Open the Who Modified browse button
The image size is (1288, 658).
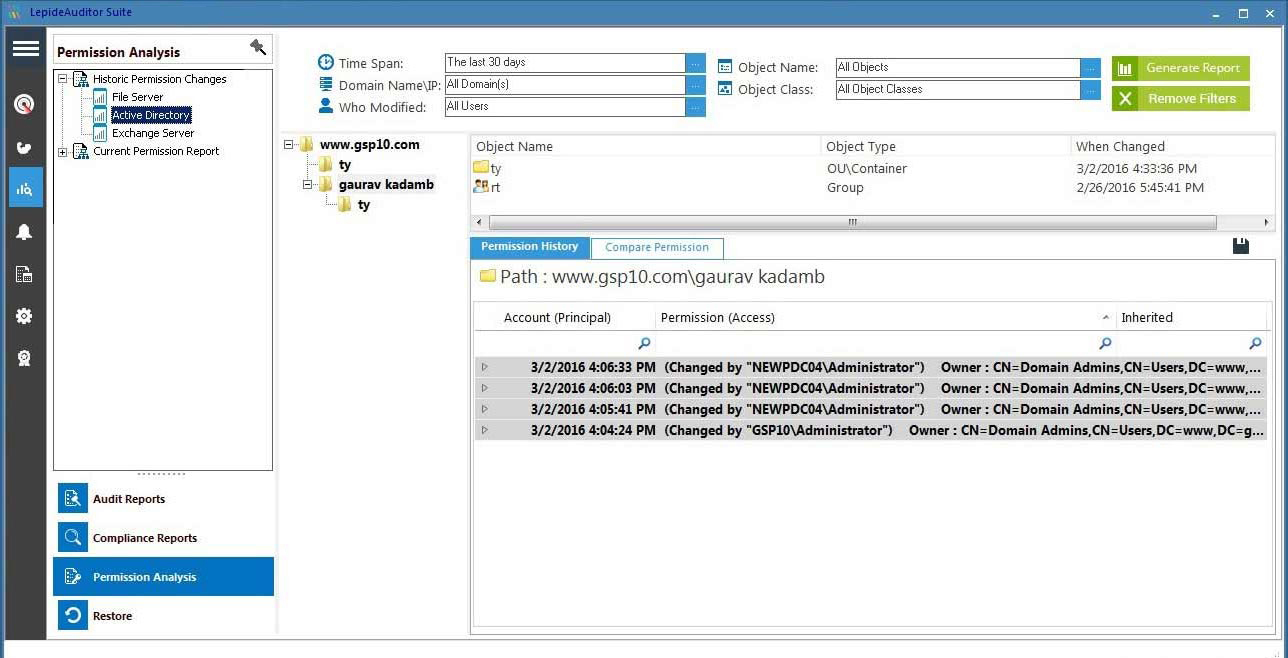coord(695,106)
